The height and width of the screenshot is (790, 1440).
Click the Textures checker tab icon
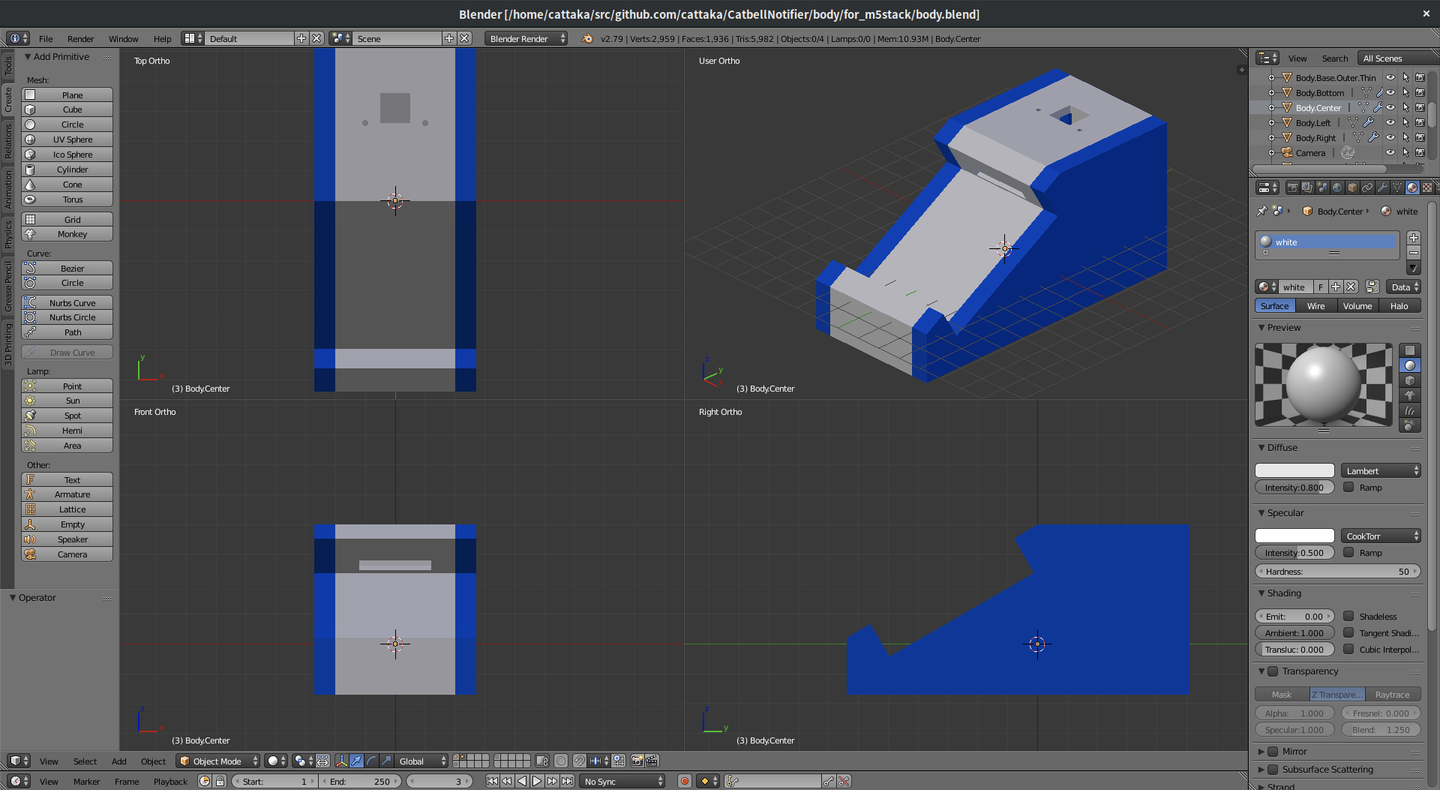[x=1426, y=187]
